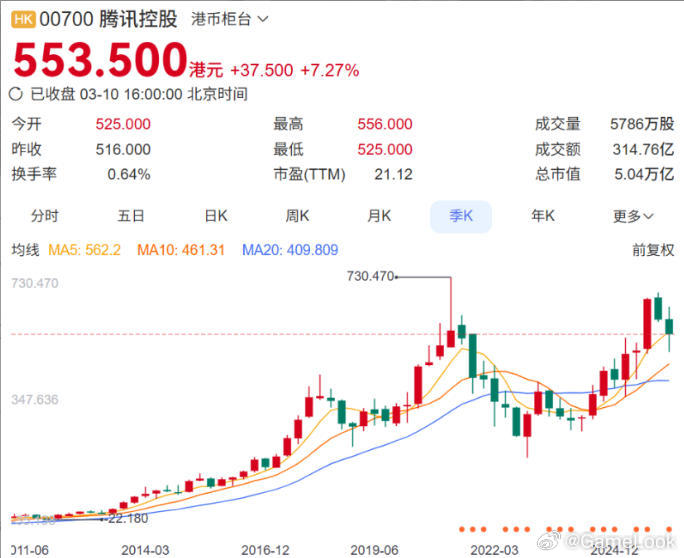This screenshot has height=558, width=684.
Task: Switch to the 五日 chart tab
Action: (130, 216)
